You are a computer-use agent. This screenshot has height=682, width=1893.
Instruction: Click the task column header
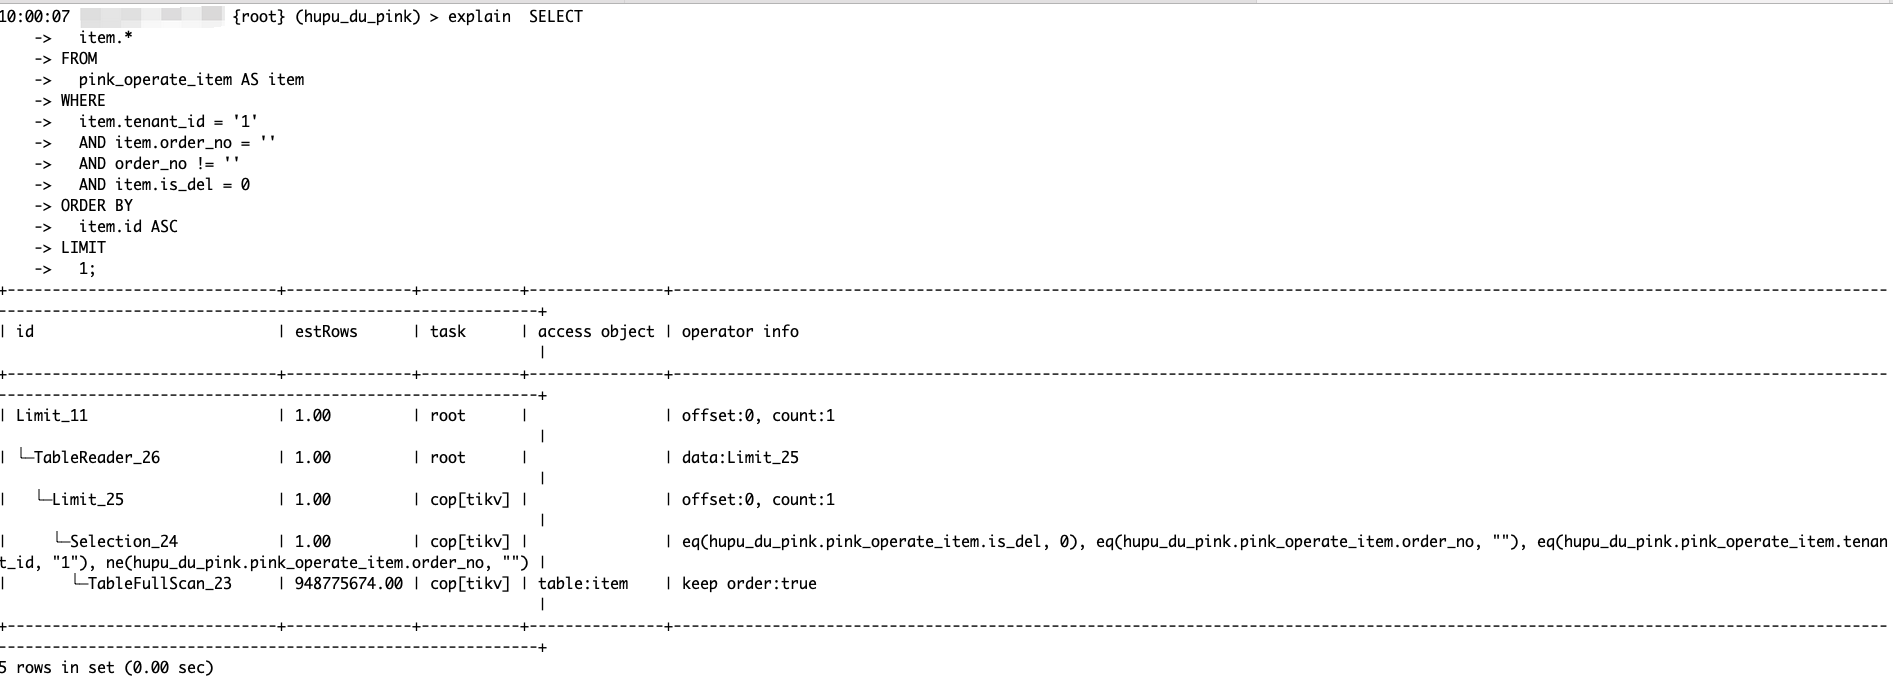[448, 331]
